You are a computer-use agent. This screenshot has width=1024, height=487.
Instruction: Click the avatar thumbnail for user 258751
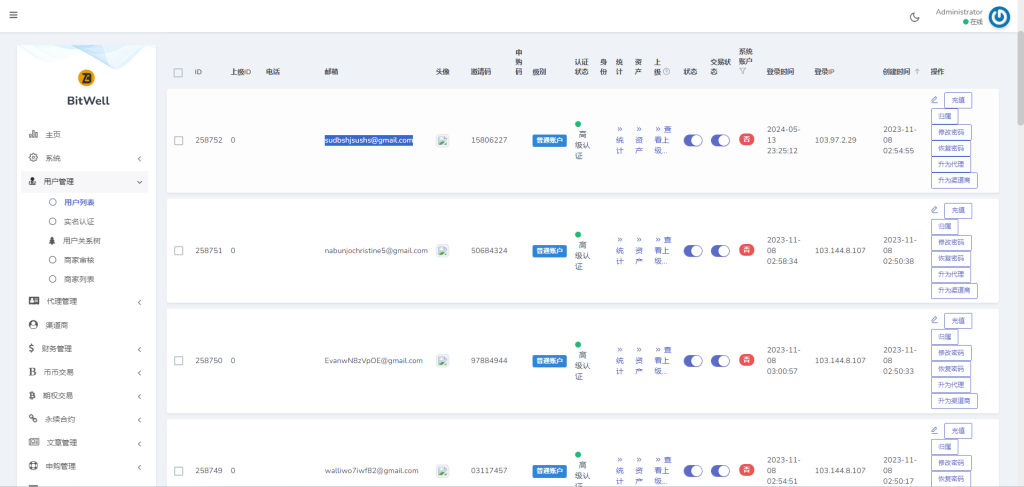(x=443, y=251)
